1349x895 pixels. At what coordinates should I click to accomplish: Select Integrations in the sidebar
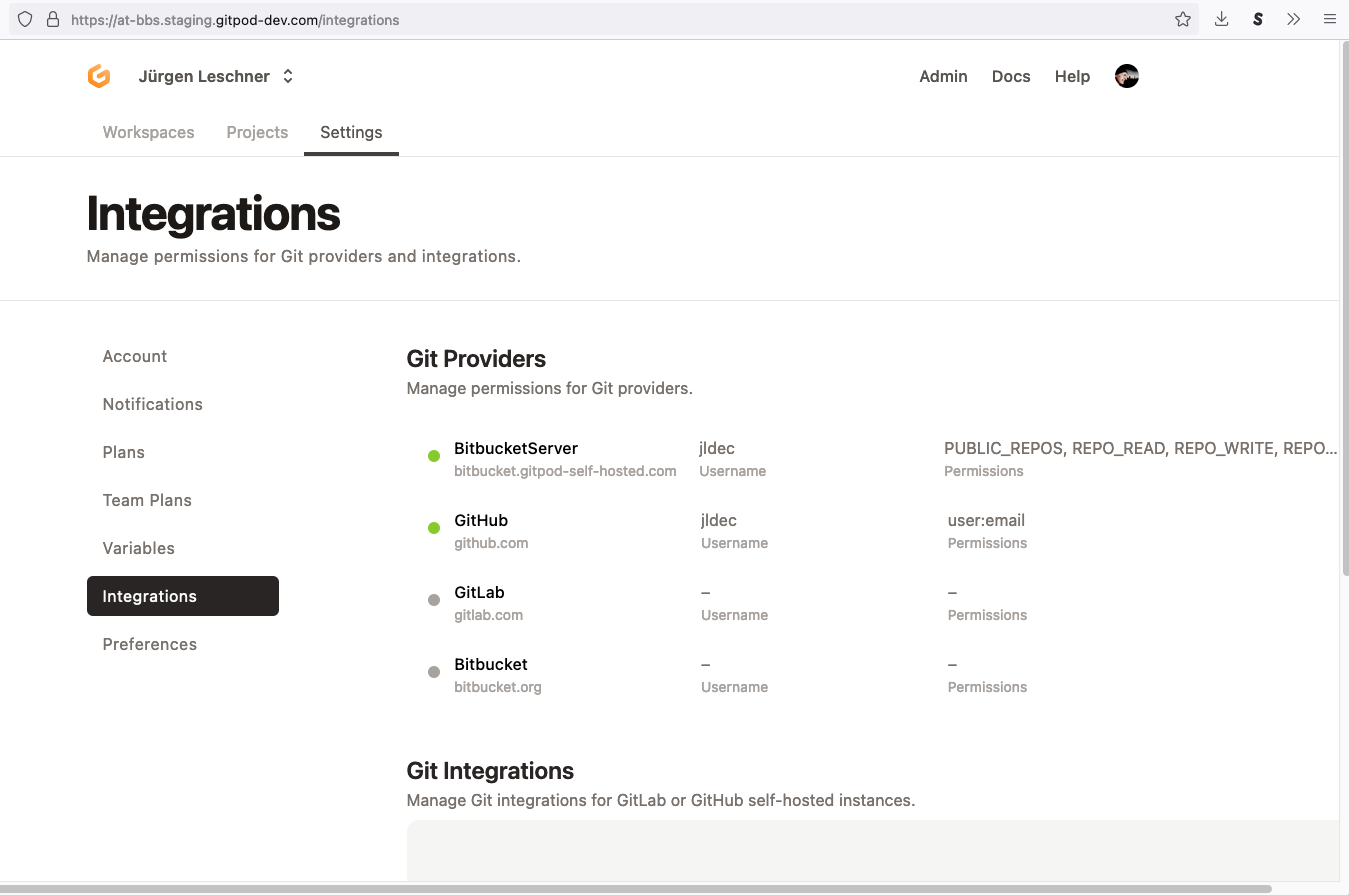(183, 596)
